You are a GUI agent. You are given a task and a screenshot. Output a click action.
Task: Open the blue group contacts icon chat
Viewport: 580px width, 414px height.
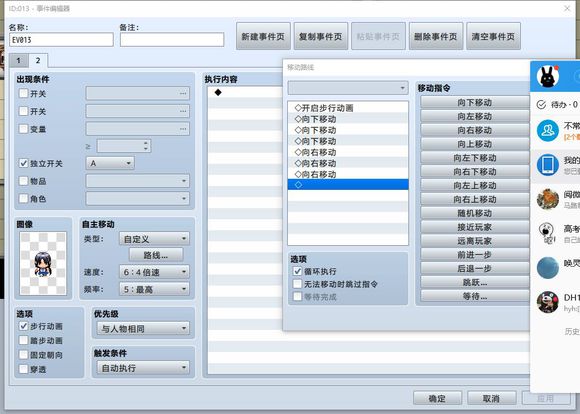pos(548,131)
